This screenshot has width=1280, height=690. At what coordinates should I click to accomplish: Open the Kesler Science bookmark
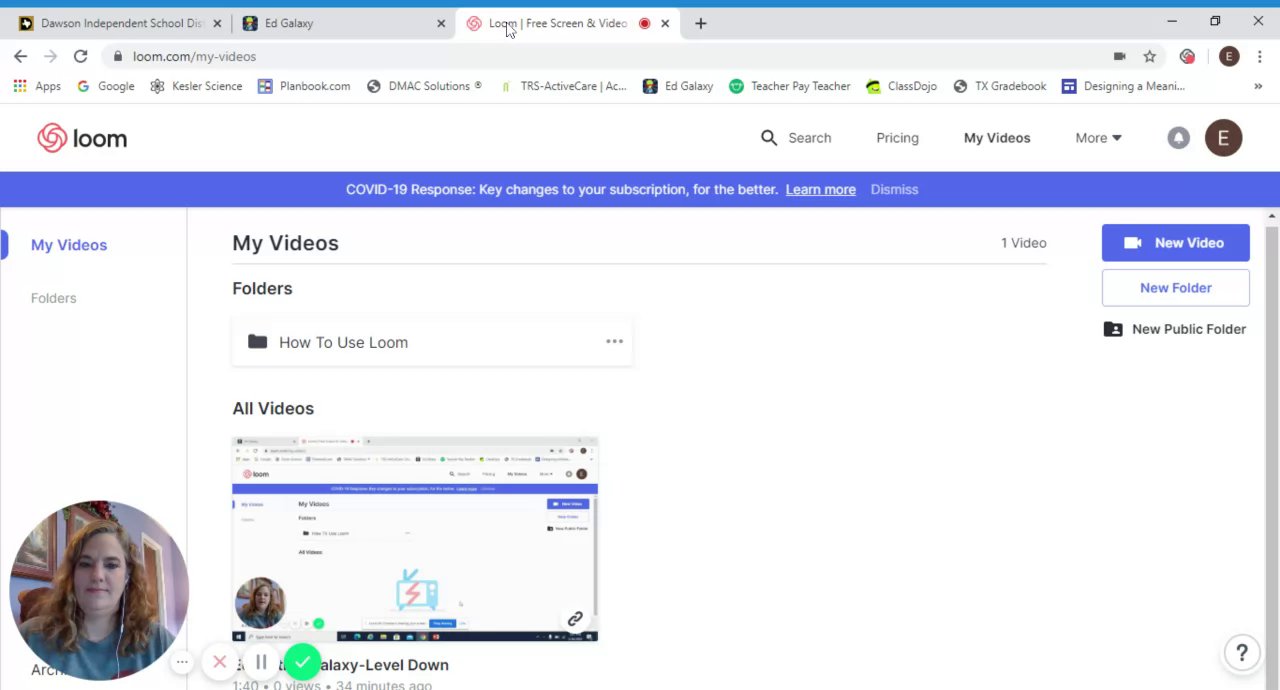pyautogui.click(x=196, y=86)
